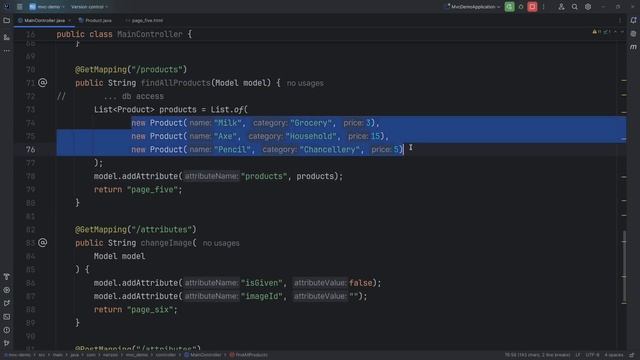640x360 pixels.
Task: Click the findAllProducts method name
Action: [x=176, y=83]
